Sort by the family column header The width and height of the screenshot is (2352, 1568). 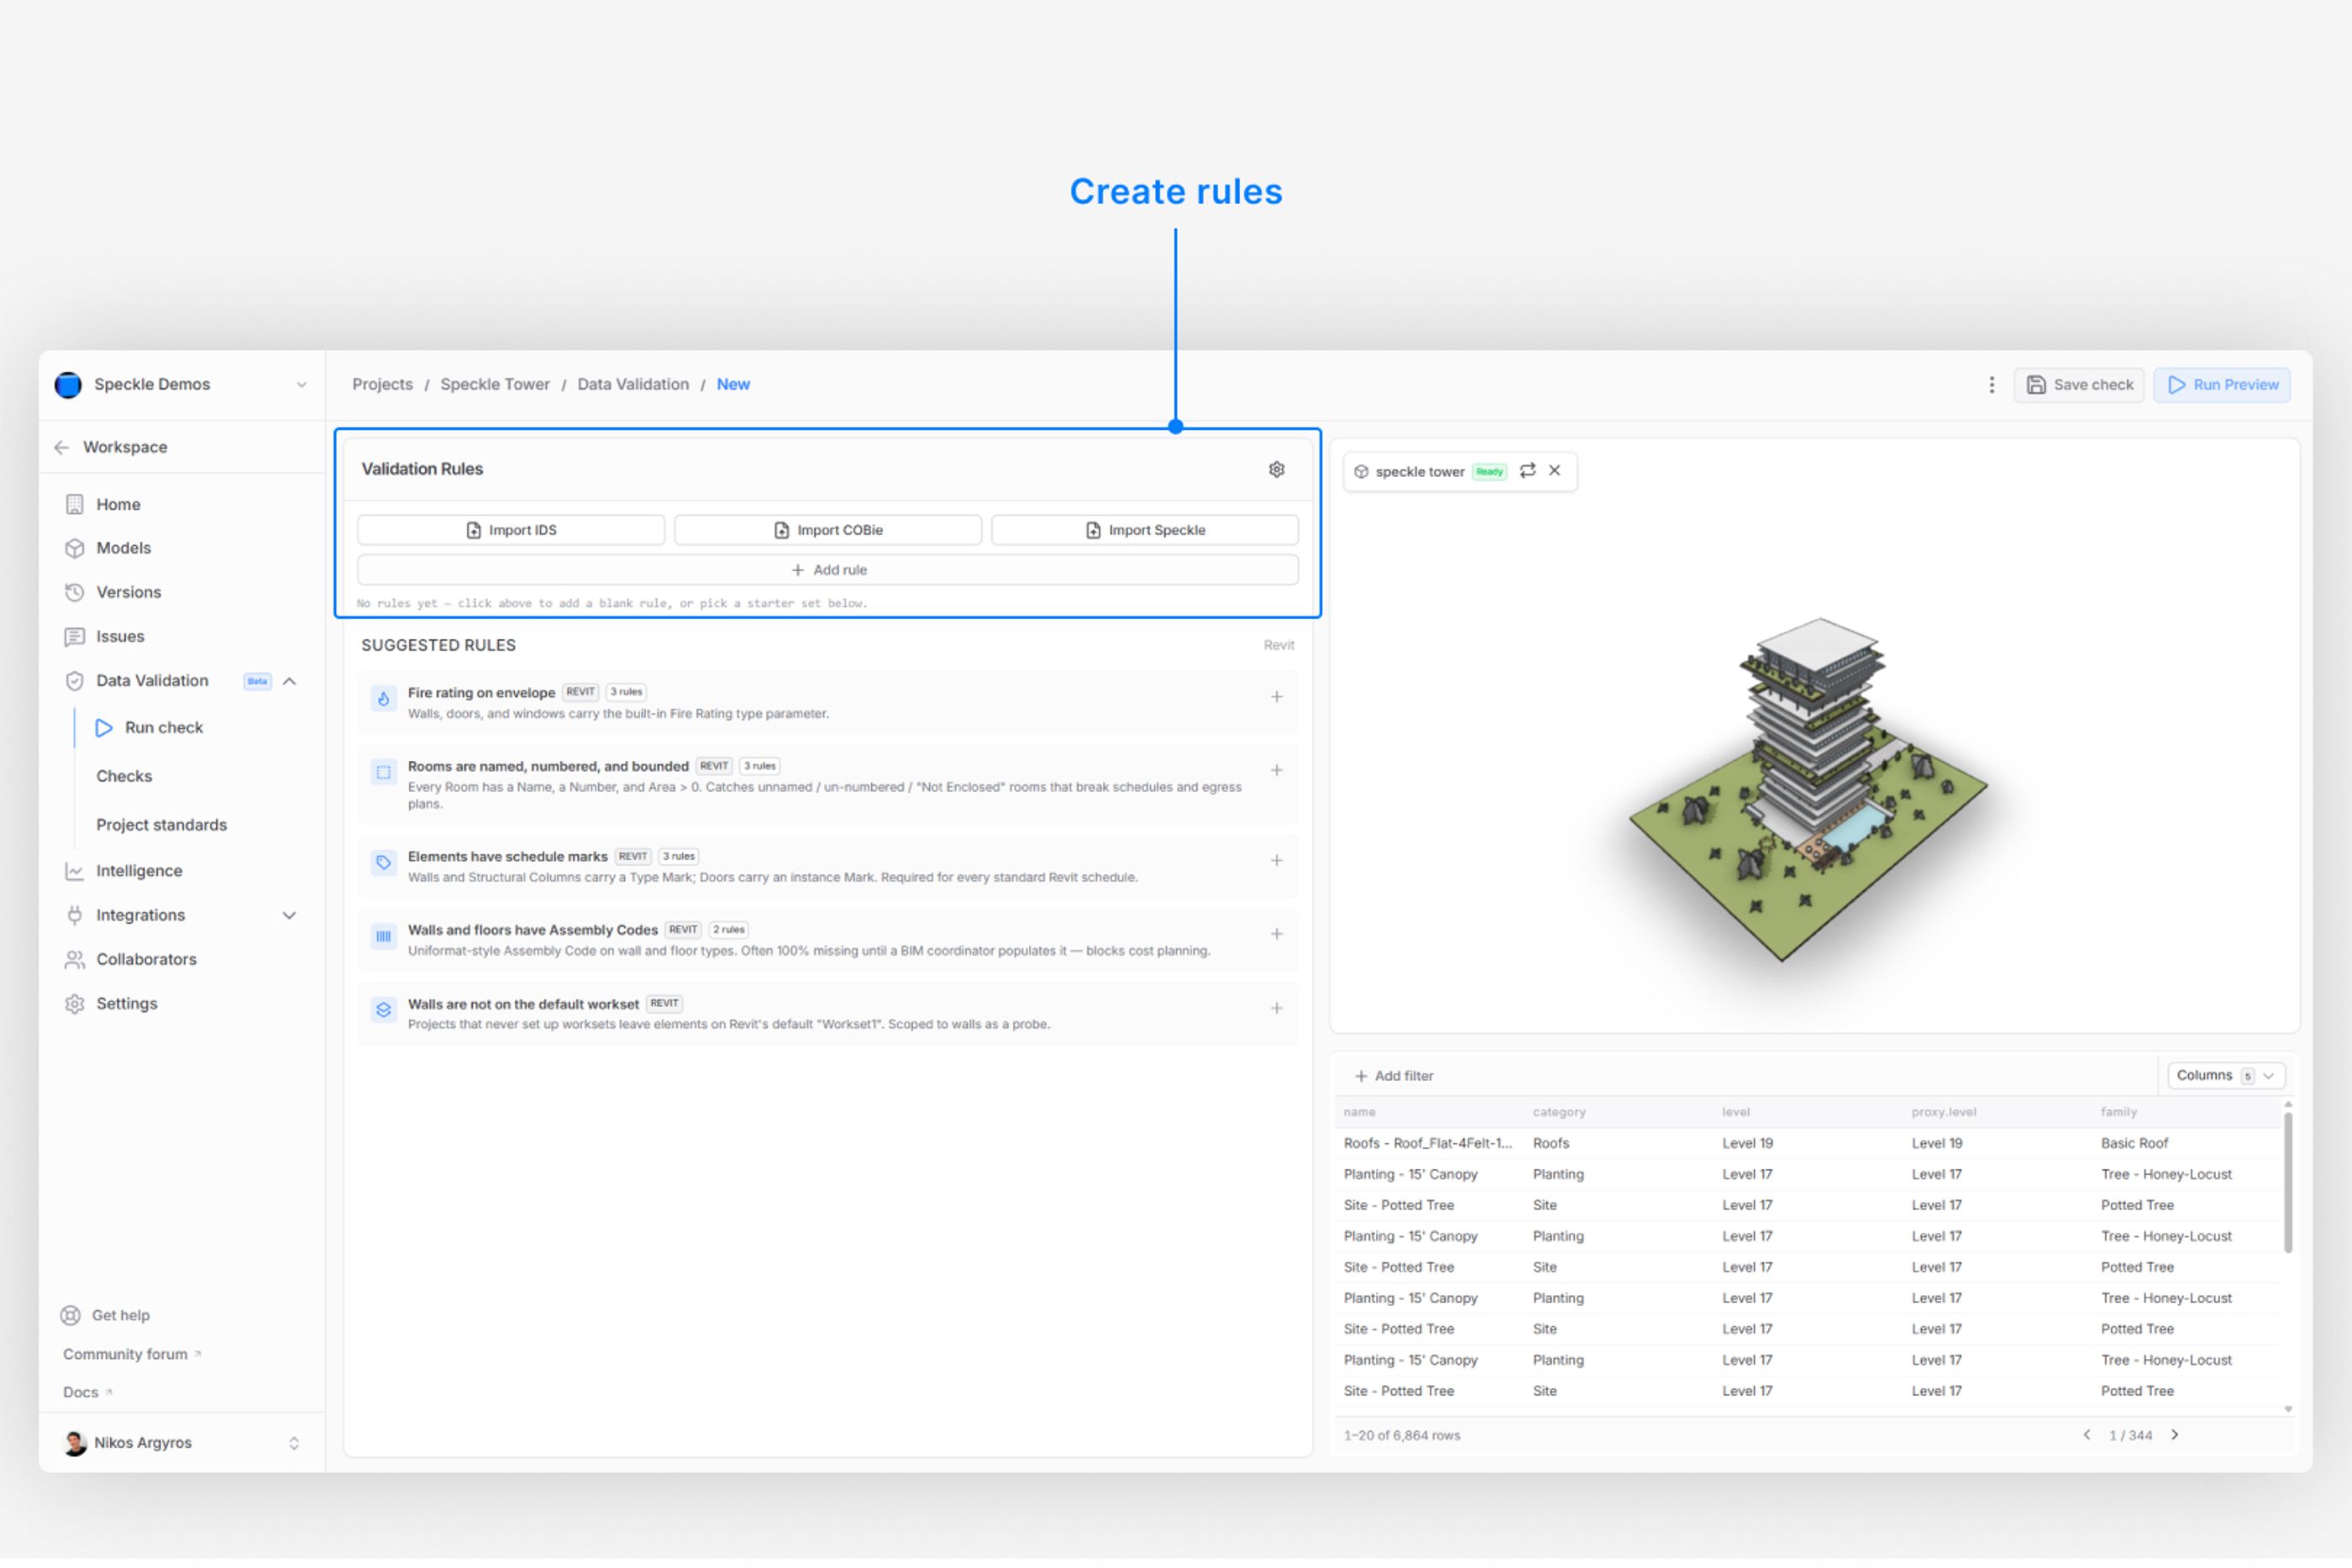(2119, 1113)
